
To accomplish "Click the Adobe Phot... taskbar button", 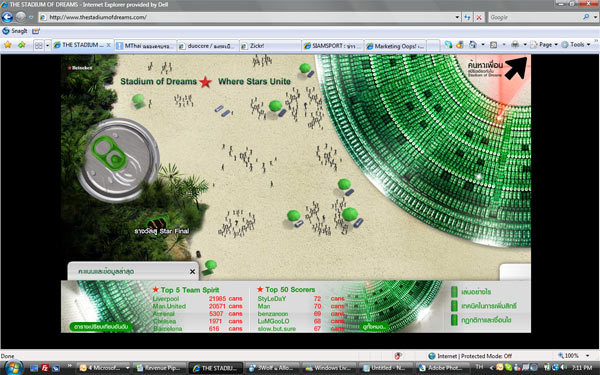I will pyautogui.click(x=443, y=368).
